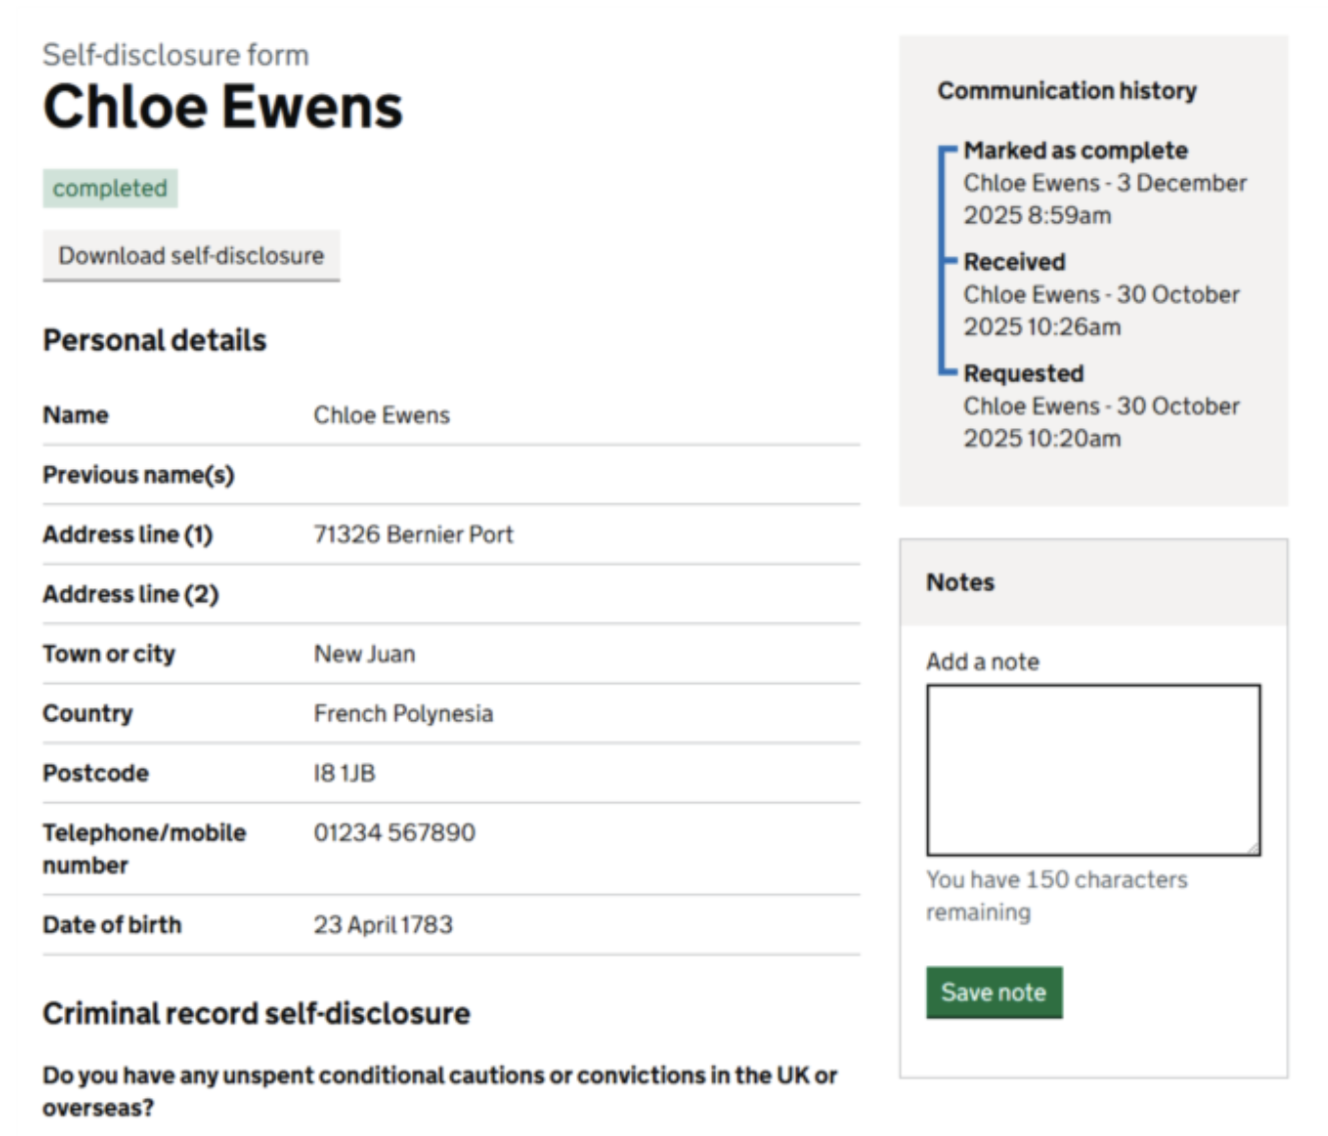Click the green completed status tag
1328x1136 pixels.
[110, 189]
